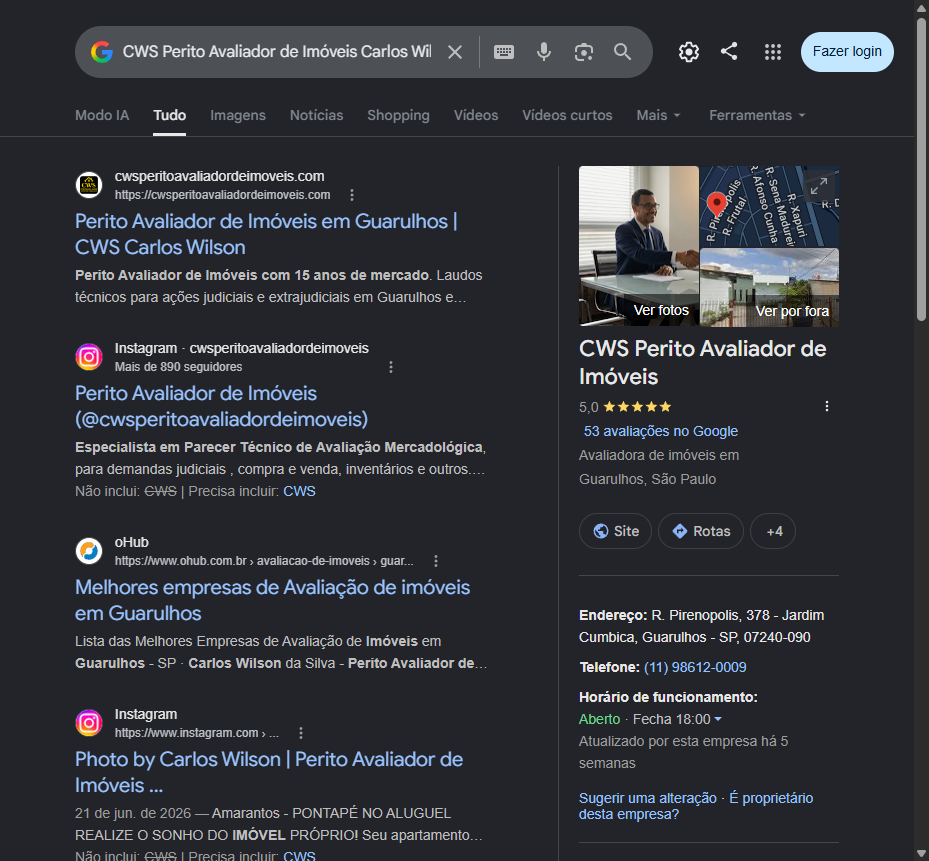Click the Google logo in search bar
This screenshot has width=929, height=861.
coord(102,52)
